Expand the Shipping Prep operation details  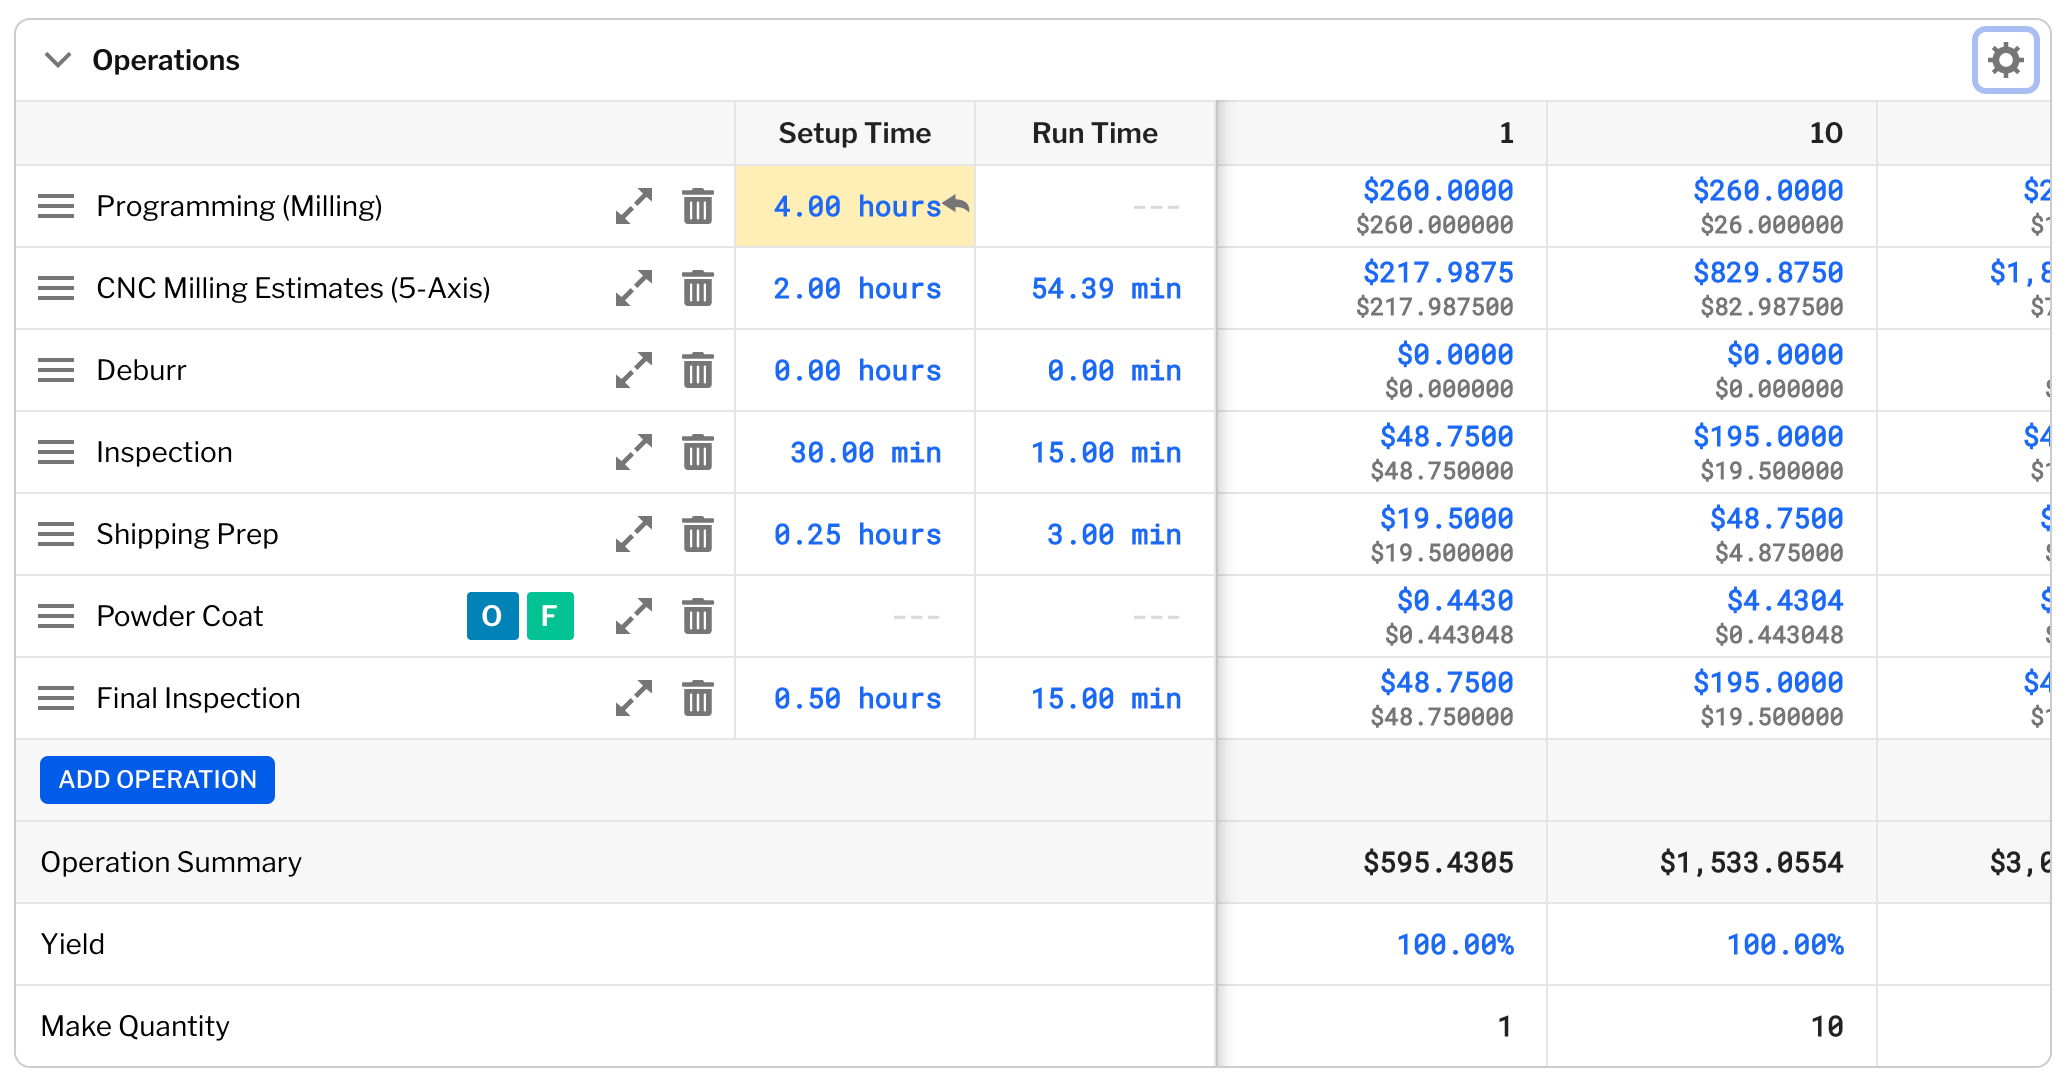633,535
